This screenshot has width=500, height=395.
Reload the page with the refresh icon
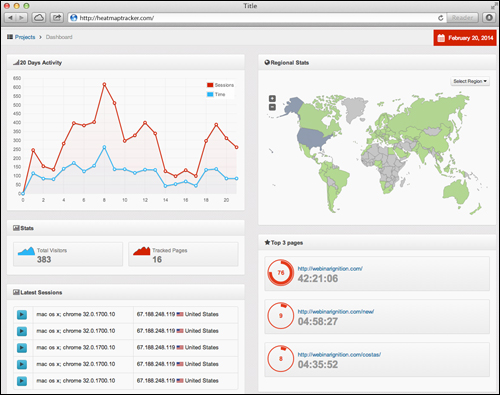440,18
